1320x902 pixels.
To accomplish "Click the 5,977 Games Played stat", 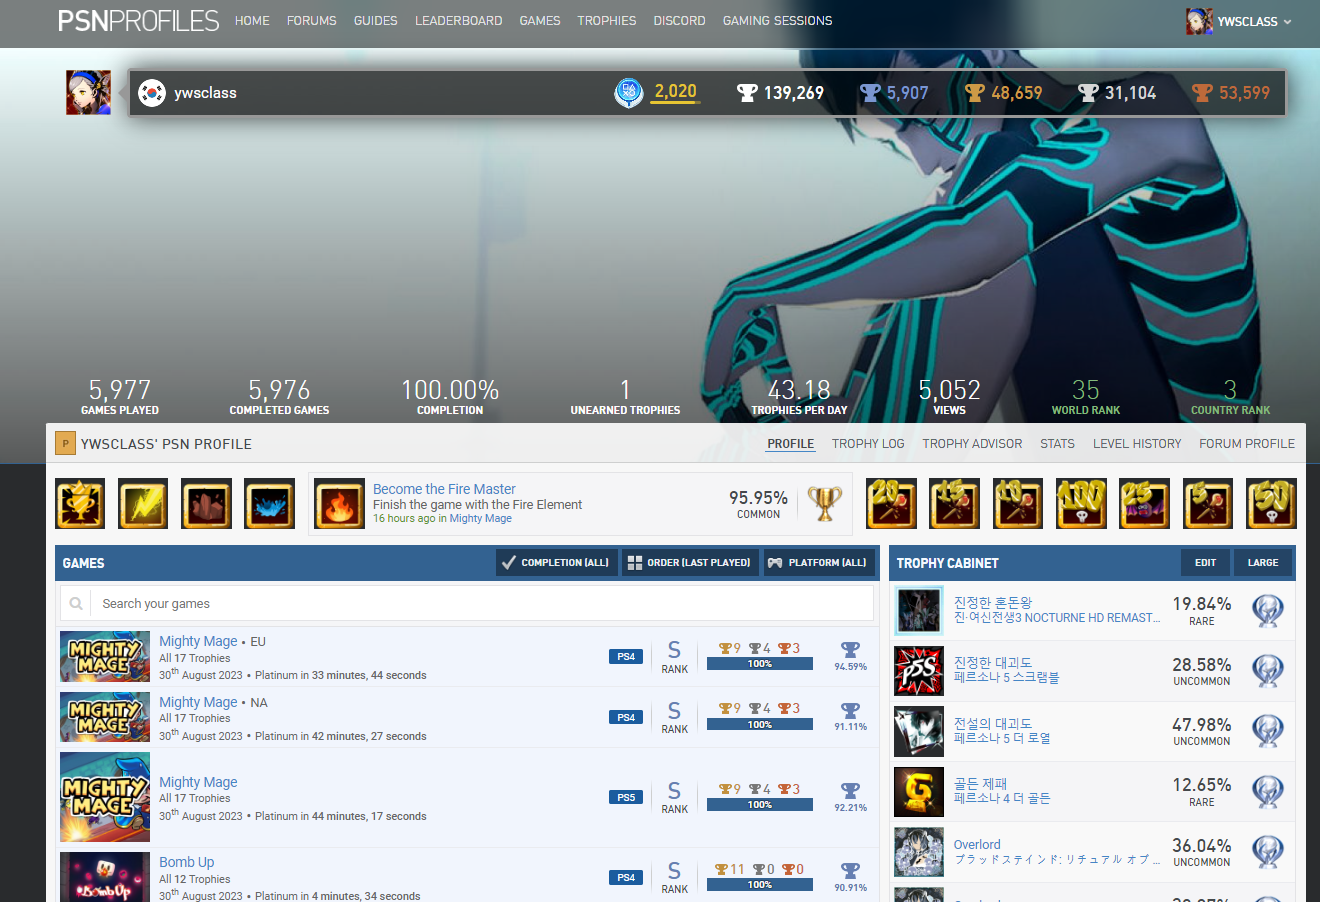I will click(x=120, y=396).
